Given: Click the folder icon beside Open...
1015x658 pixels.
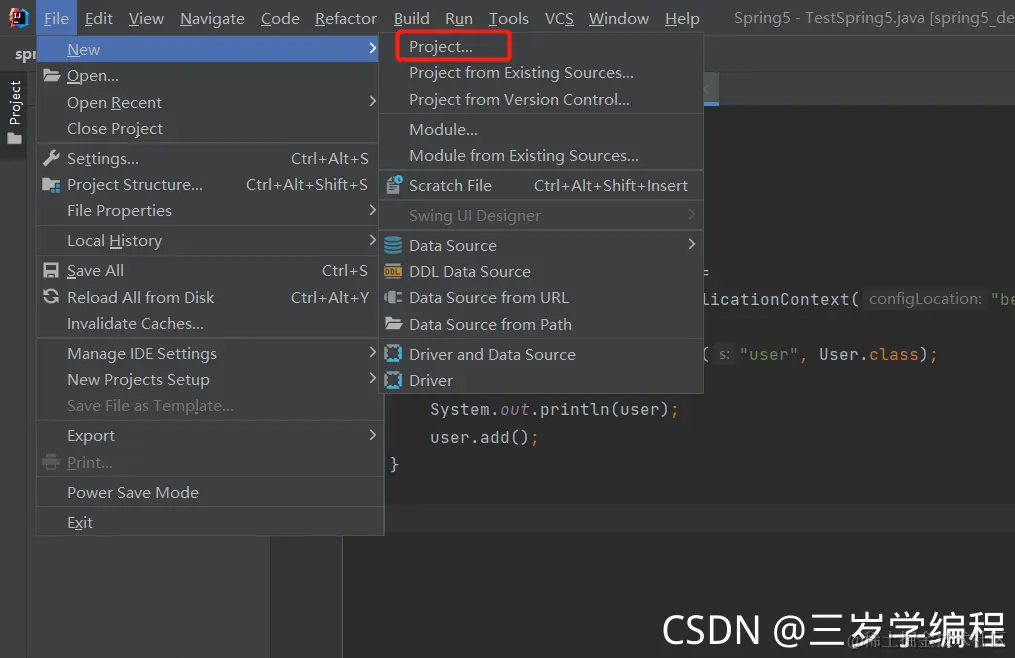Looking at the screenshot, I should pyautogui.click(x=51, y=76).
